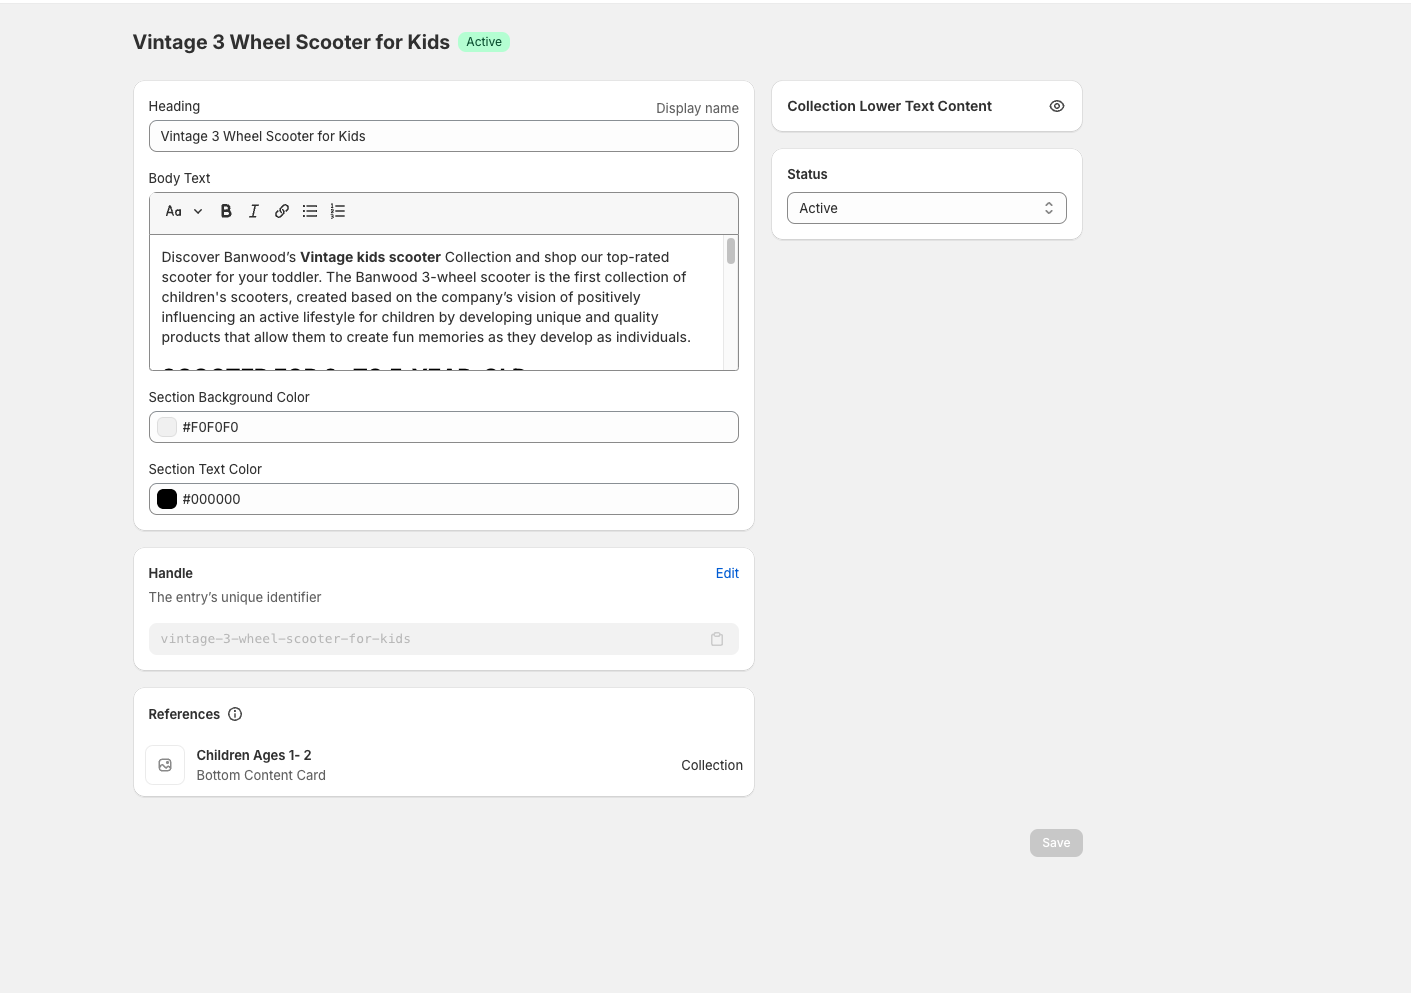Toggle visibility eye for Collection Lower Text Content
The height and width of the screenshot is (993, 1411).
[1057, 106]
